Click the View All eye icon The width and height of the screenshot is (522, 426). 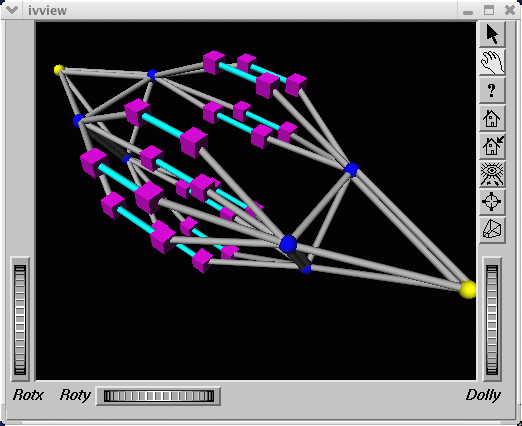pyautogui.click(x=492, y=174)
